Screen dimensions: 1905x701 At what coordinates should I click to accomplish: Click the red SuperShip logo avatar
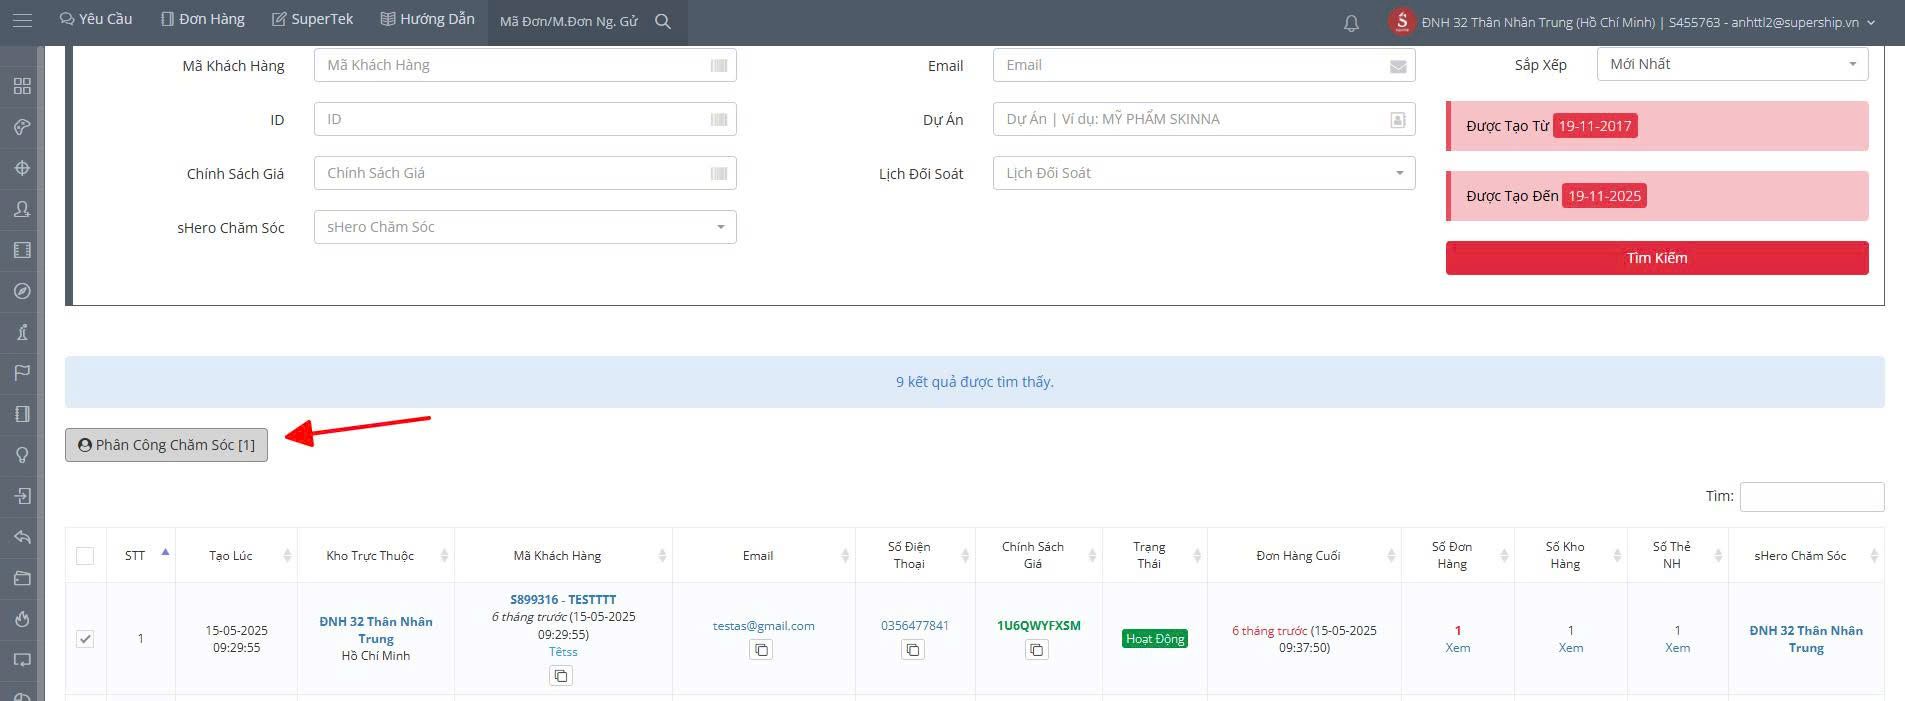click(x=1402, y=21)
